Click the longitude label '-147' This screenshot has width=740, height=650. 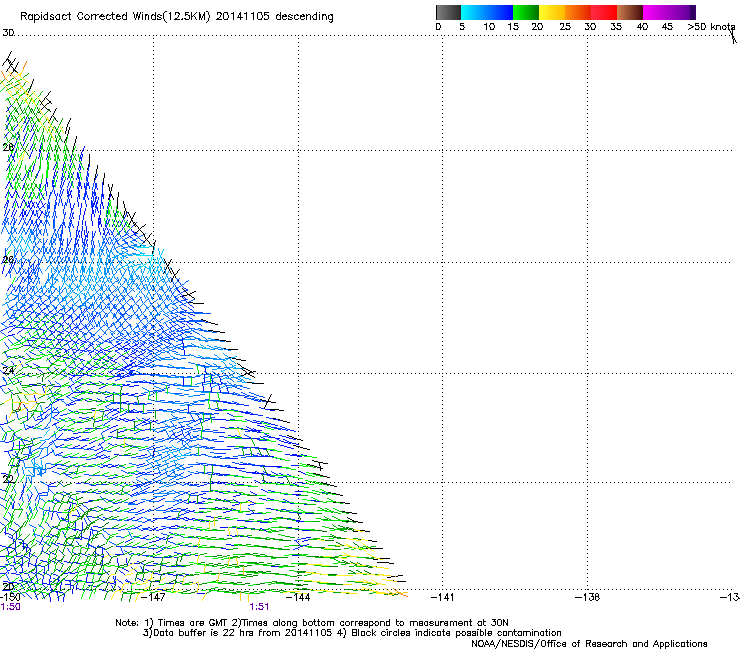coord(153,597)
